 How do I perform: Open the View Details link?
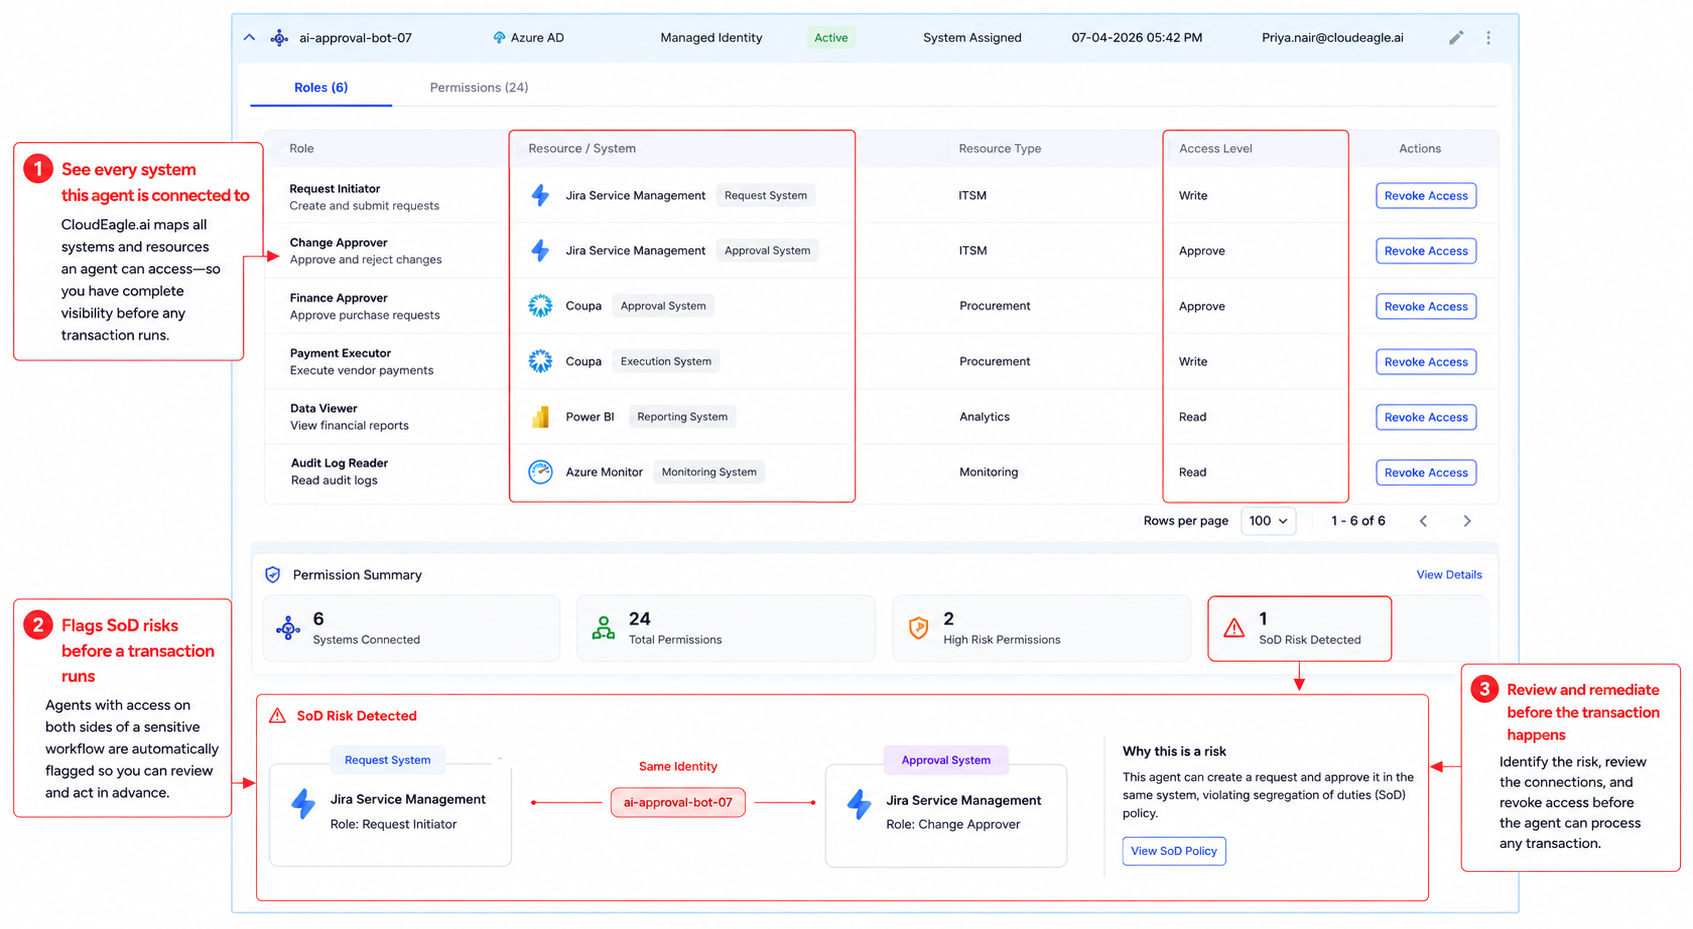click(x=1449, y=575)
